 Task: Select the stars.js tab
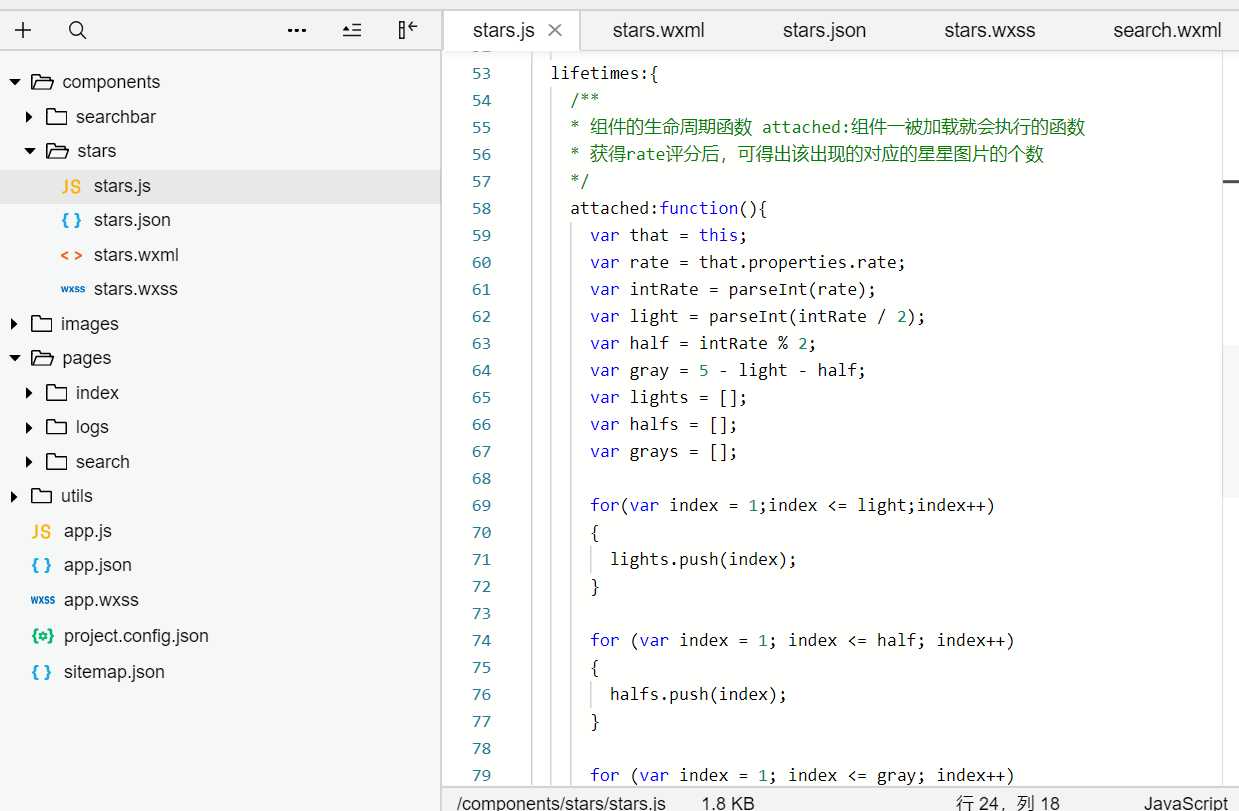503,30
